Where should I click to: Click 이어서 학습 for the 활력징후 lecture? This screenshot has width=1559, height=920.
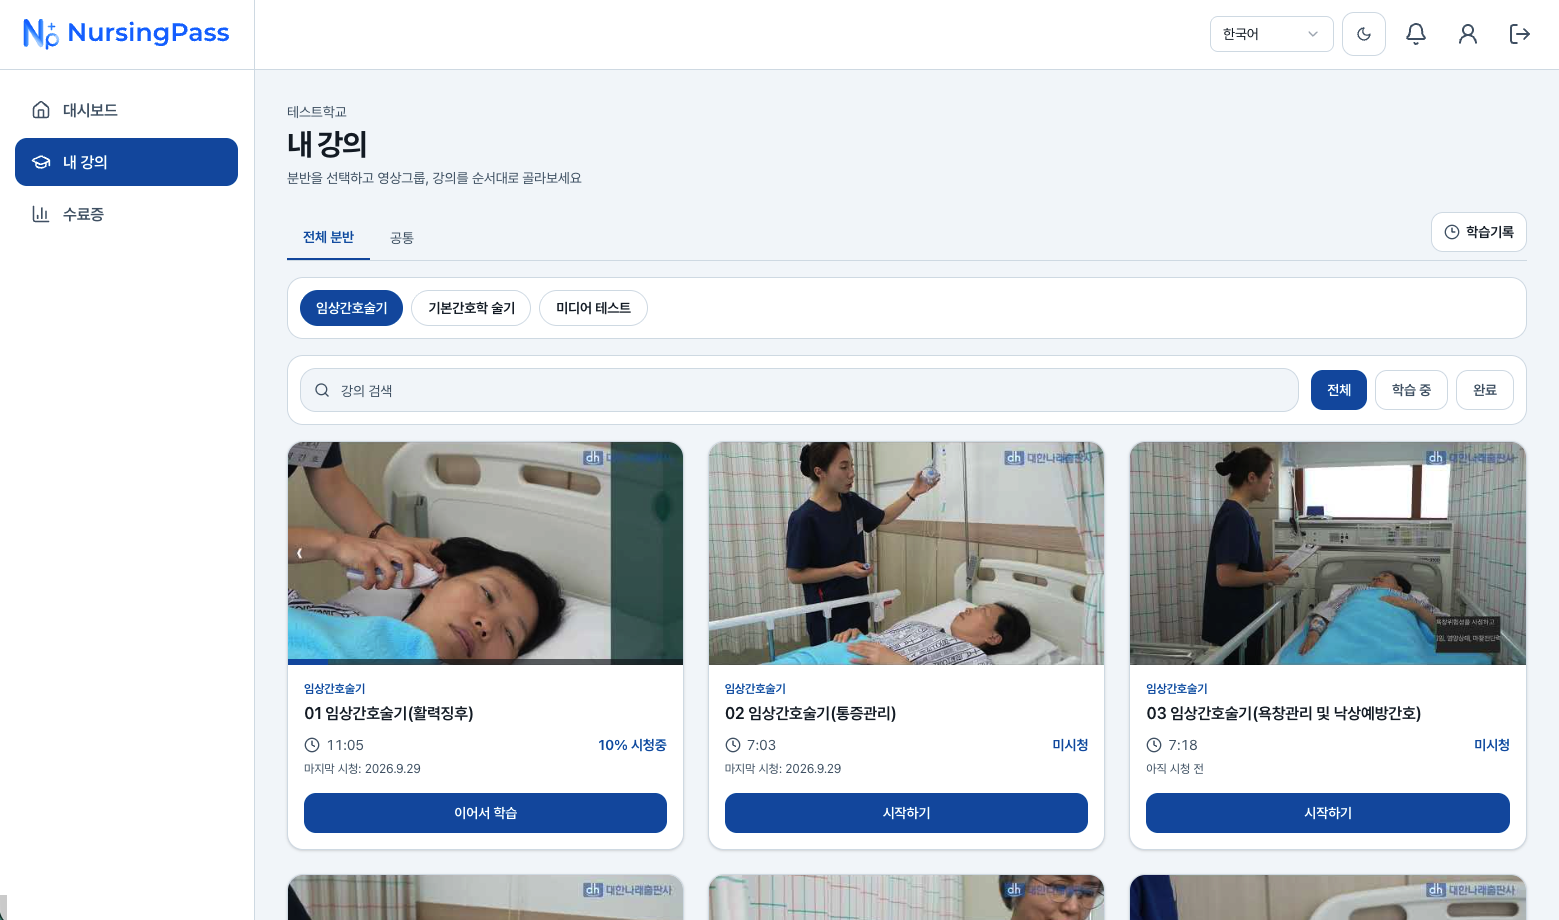click(485, 813)
